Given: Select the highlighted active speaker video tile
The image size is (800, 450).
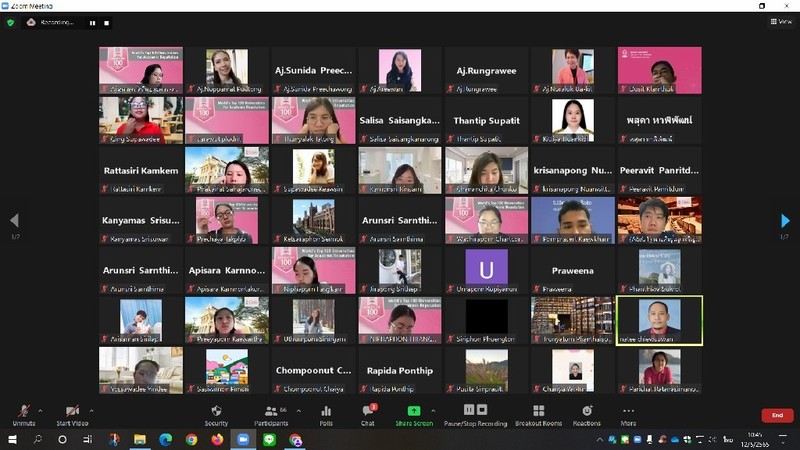Looking at the screenshot, I should point(659,320).
